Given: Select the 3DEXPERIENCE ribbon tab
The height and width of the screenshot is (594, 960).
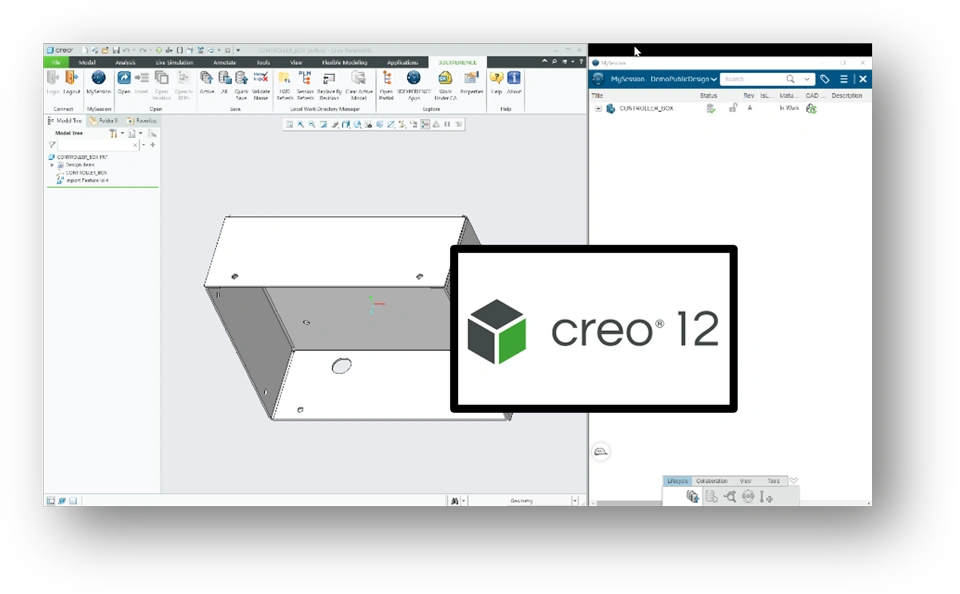Looking at the screenshot, I should coord(457,62).
